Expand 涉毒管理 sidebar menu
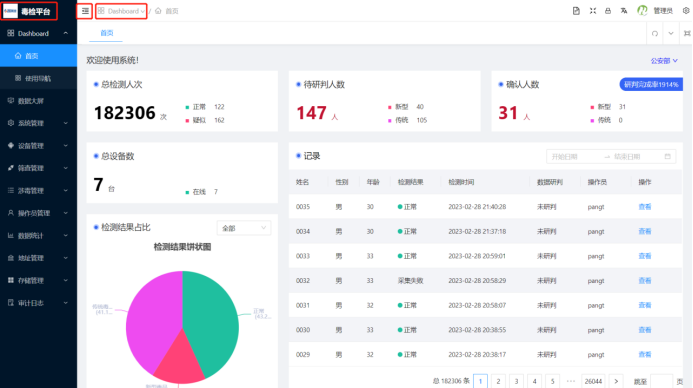 [x=38, y=191]
